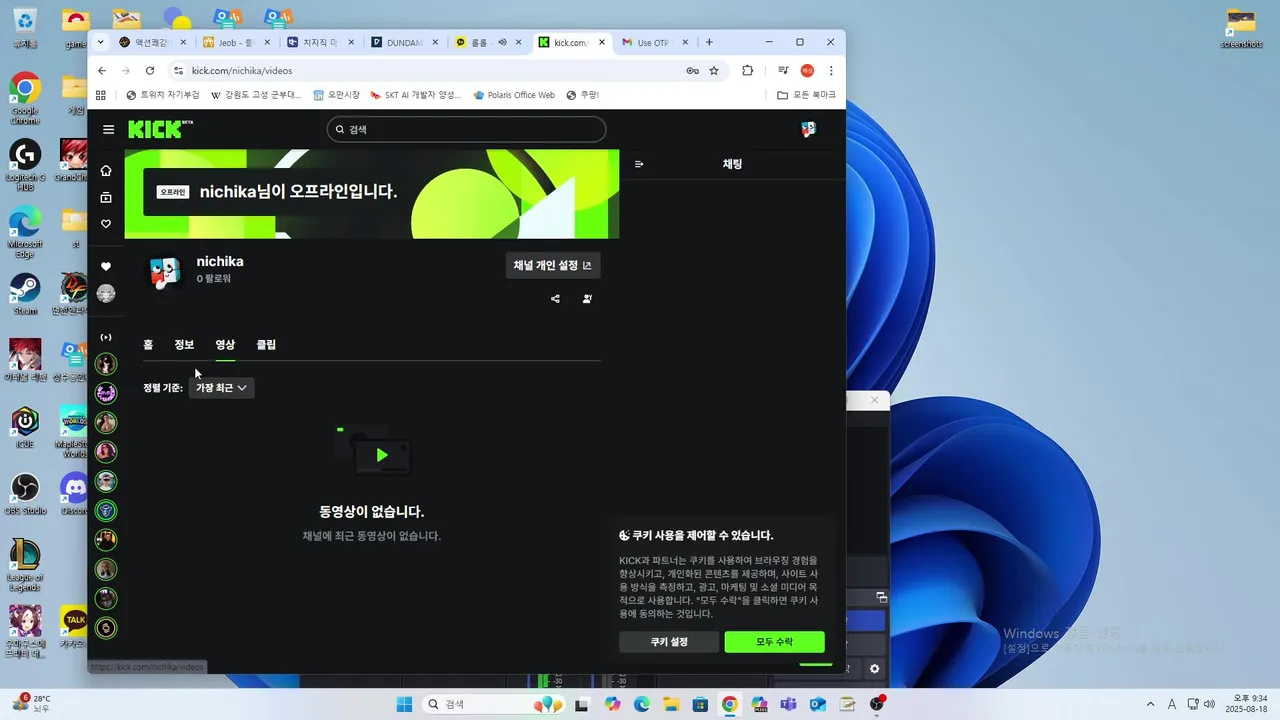The height and width of the screenshot is (720, 1280).
Task: Select the 영상 channel tab
Action: pyautogui.click(x=225, y=345)
